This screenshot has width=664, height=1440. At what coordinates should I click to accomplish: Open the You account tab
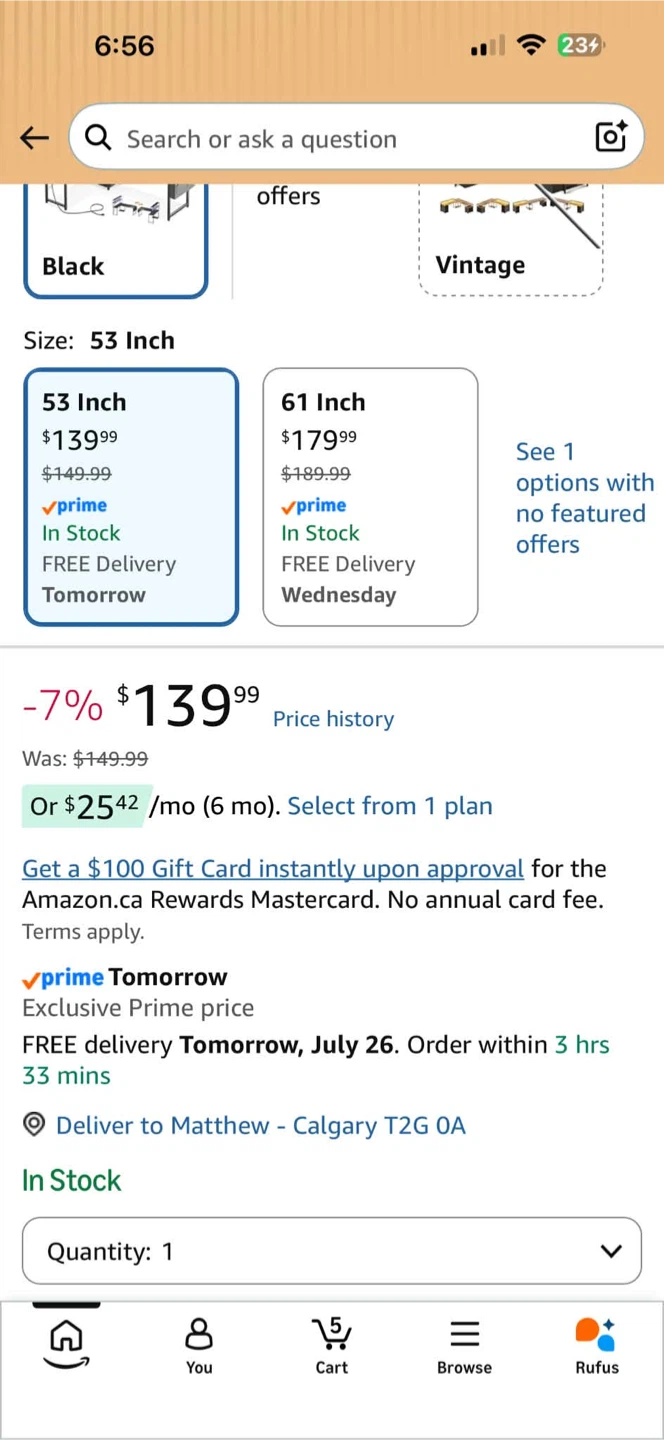(199, 1346)
